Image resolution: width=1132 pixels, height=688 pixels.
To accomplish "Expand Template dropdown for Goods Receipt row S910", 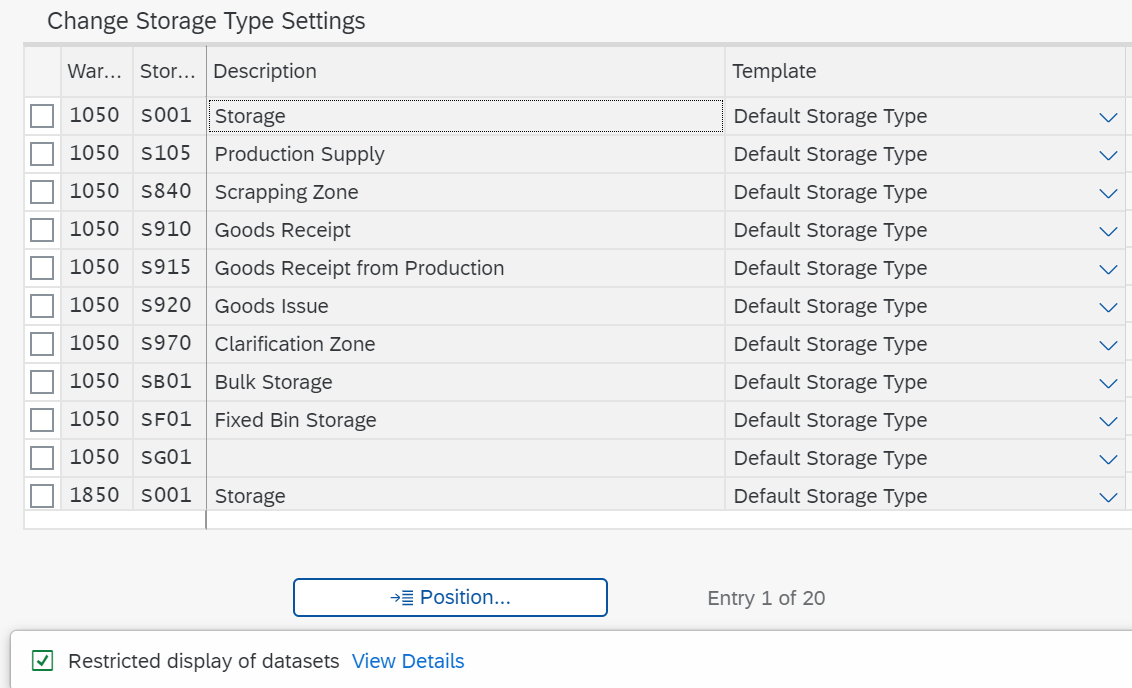I will click(1108, 231).
